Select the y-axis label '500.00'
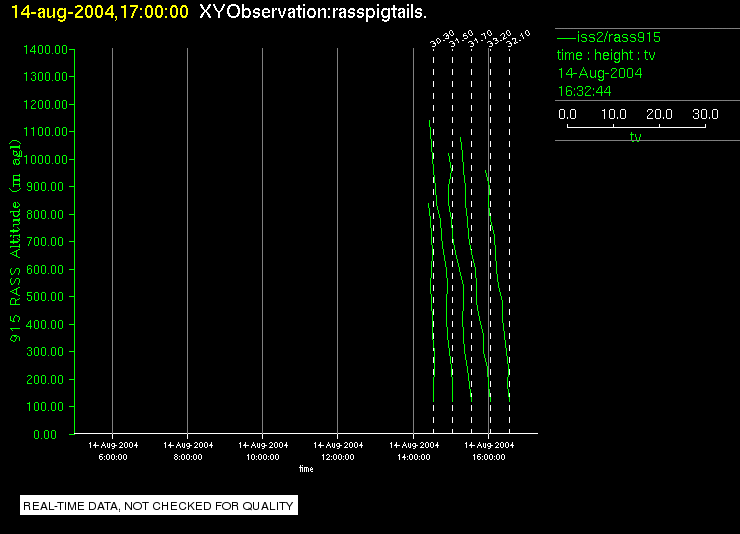The width and height of the screenshot is (740, 534). (x=45, y=297)
